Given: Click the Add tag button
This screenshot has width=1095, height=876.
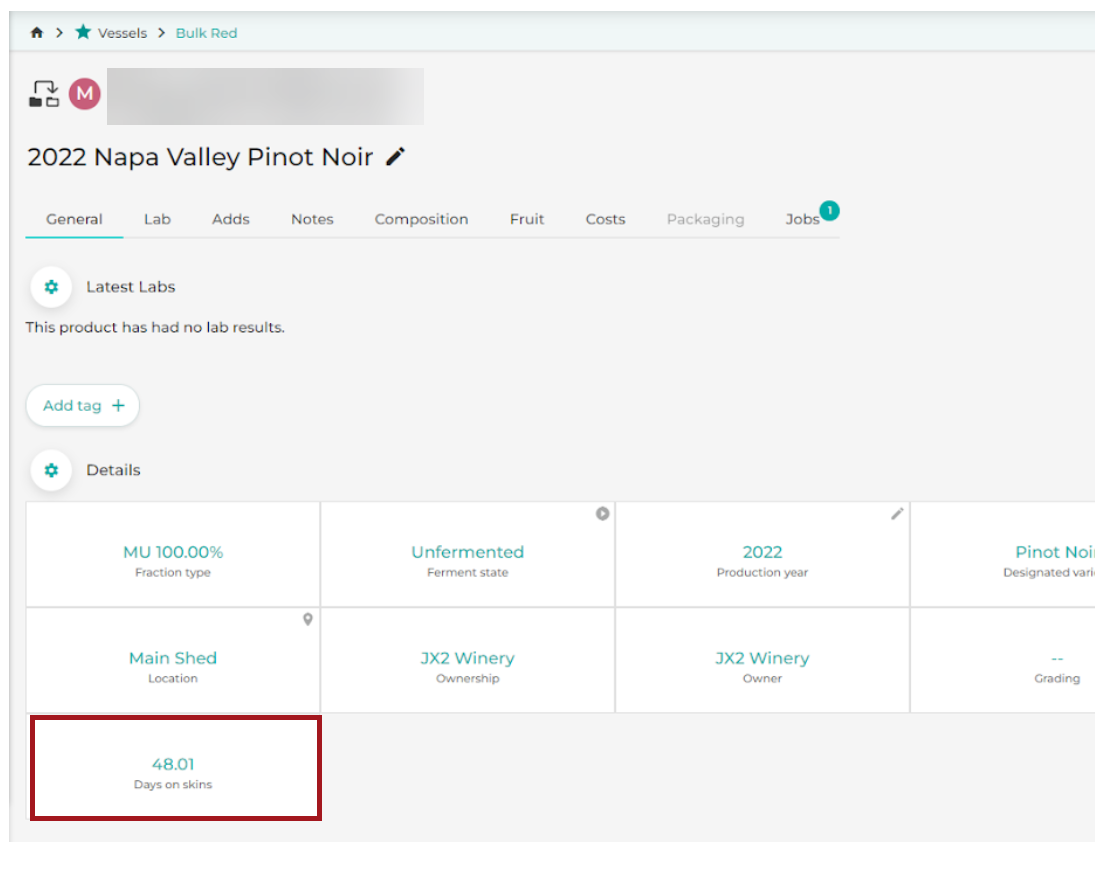Looking at the screenshot, I should 82,406.
